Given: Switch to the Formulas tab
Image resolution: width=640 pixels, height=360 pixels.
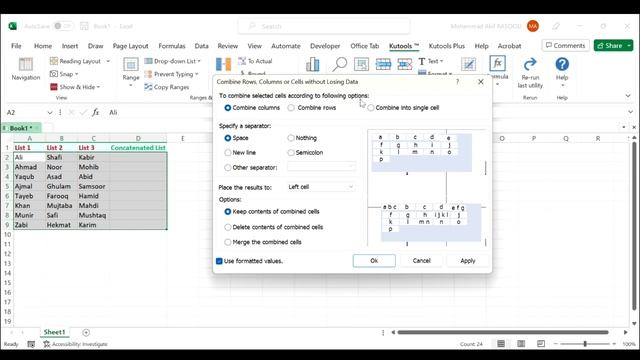Looking at the screenshot, I should coord(172,46).
